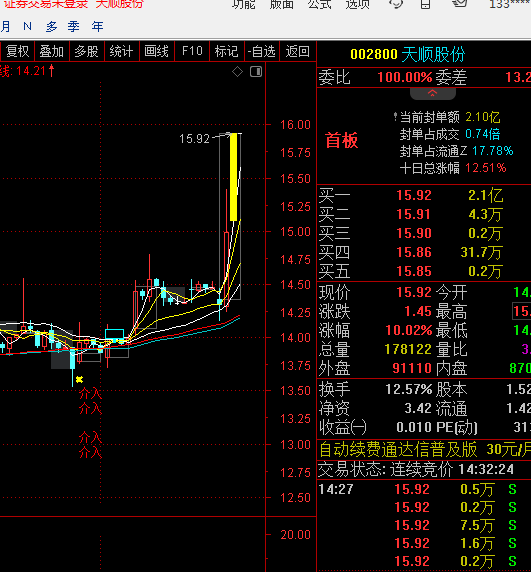The width and height of the screenshot is (531, 572).
Task: Open the 选项 menu
Action: pos(357,4)
